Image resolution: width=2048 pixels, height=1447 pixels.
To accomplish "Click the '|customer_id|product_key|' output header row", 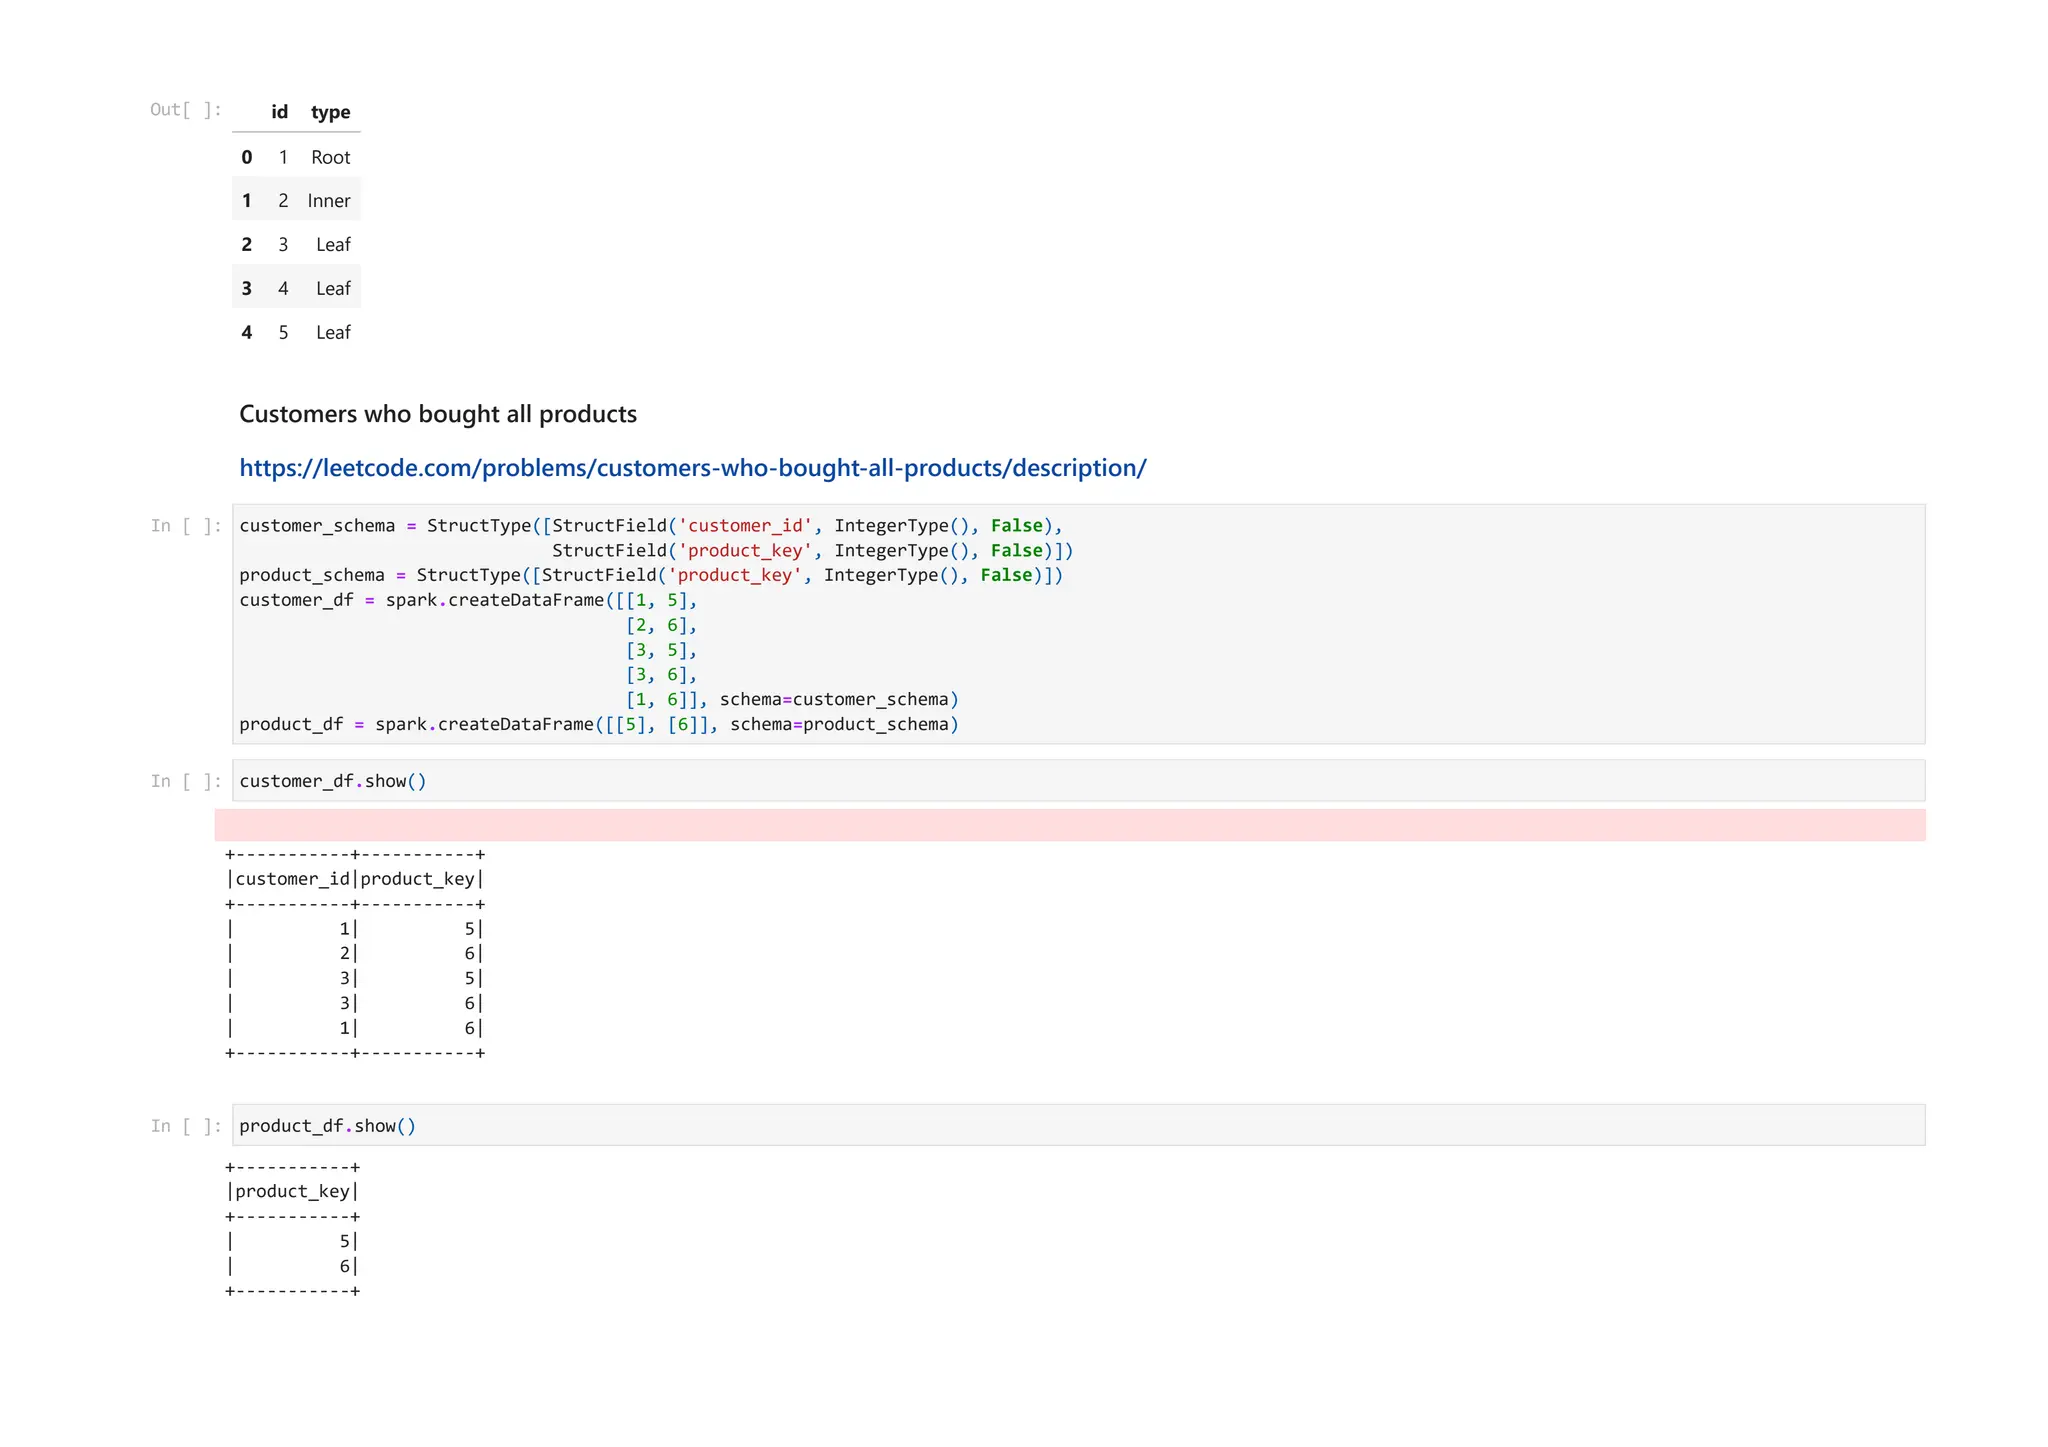I will (355, 879).
